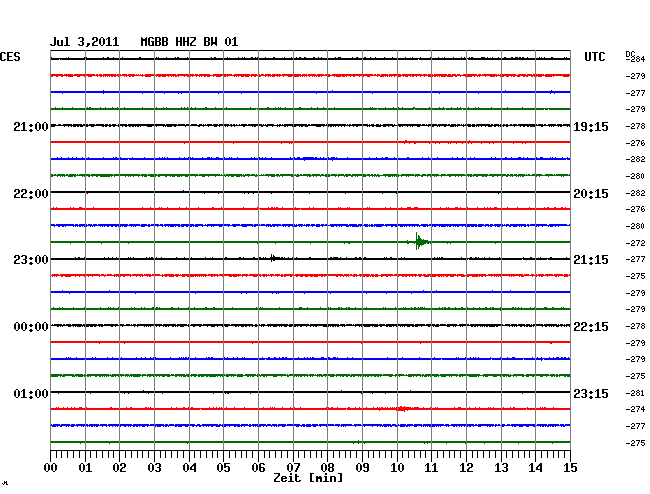Click the DC value -284
The height and width of the screenshot is (494, 650).
[x=635, y=59]
